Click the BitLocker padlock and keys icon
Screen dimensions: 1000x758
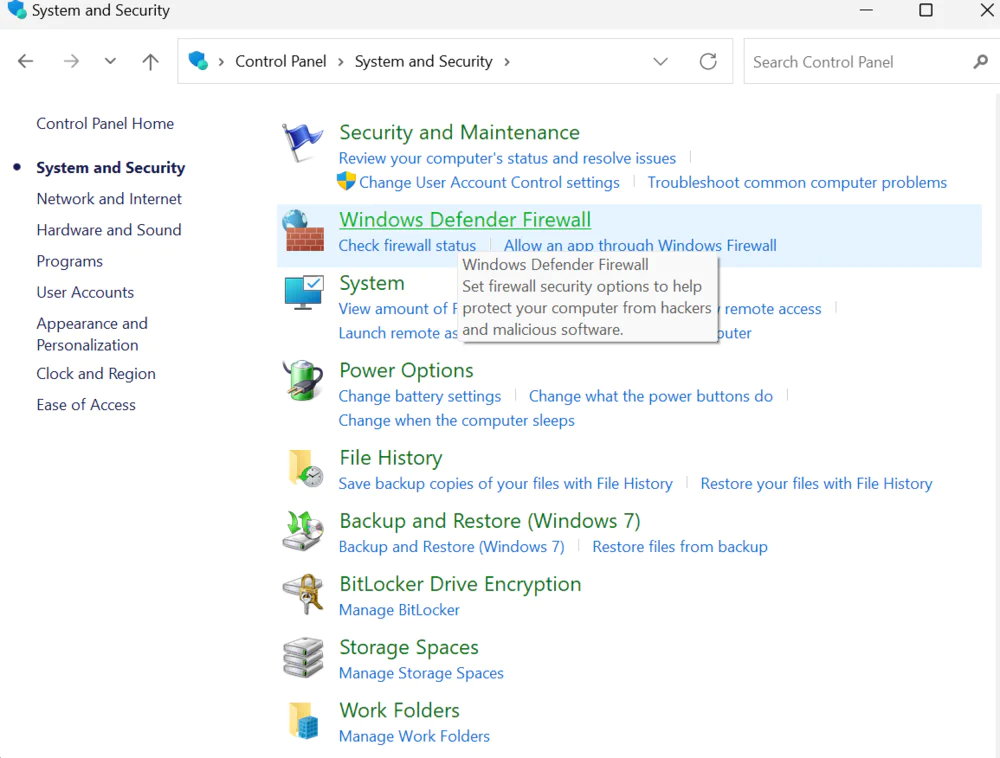pyautogui.click(x=304, y=594)
